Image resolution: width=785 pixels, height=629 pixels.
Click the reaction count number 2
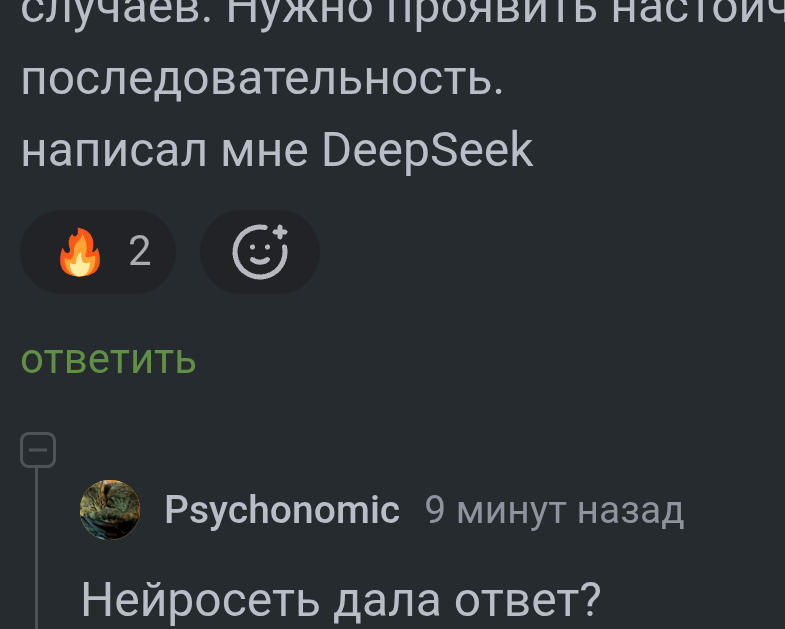(140, 251)
